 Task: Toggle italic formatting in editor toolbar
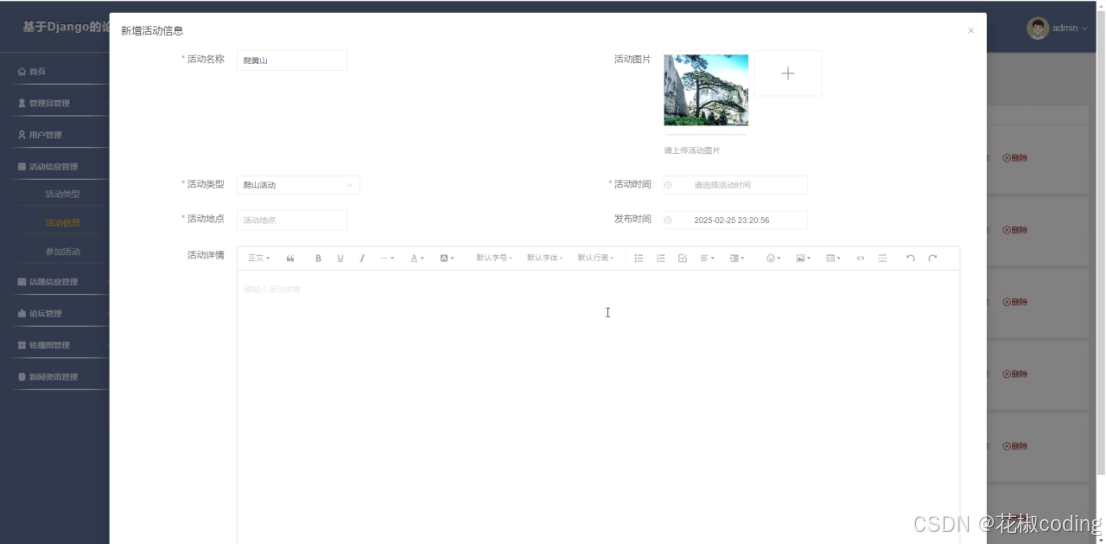coord(362,258)
